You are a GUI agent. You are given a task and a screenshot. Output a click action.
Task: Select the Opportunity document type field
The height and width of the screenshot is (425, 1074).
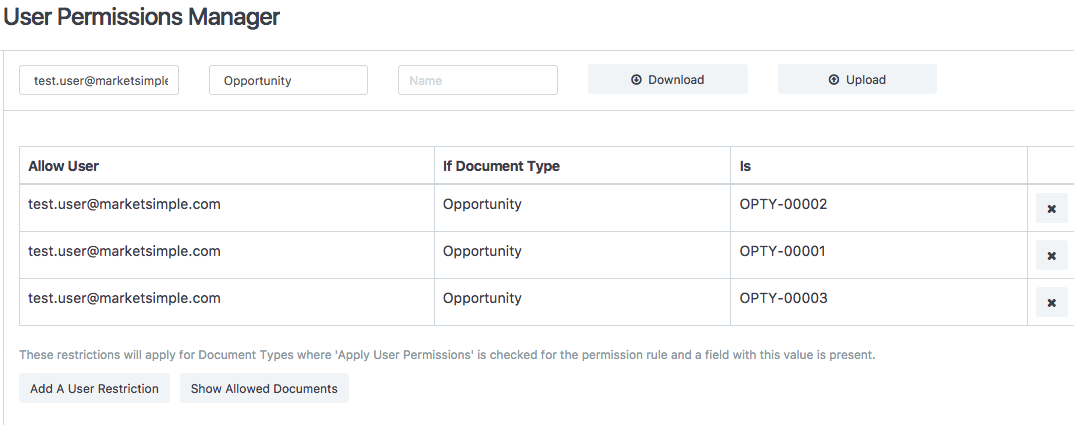pyautogui.click(x=288, y=80)
